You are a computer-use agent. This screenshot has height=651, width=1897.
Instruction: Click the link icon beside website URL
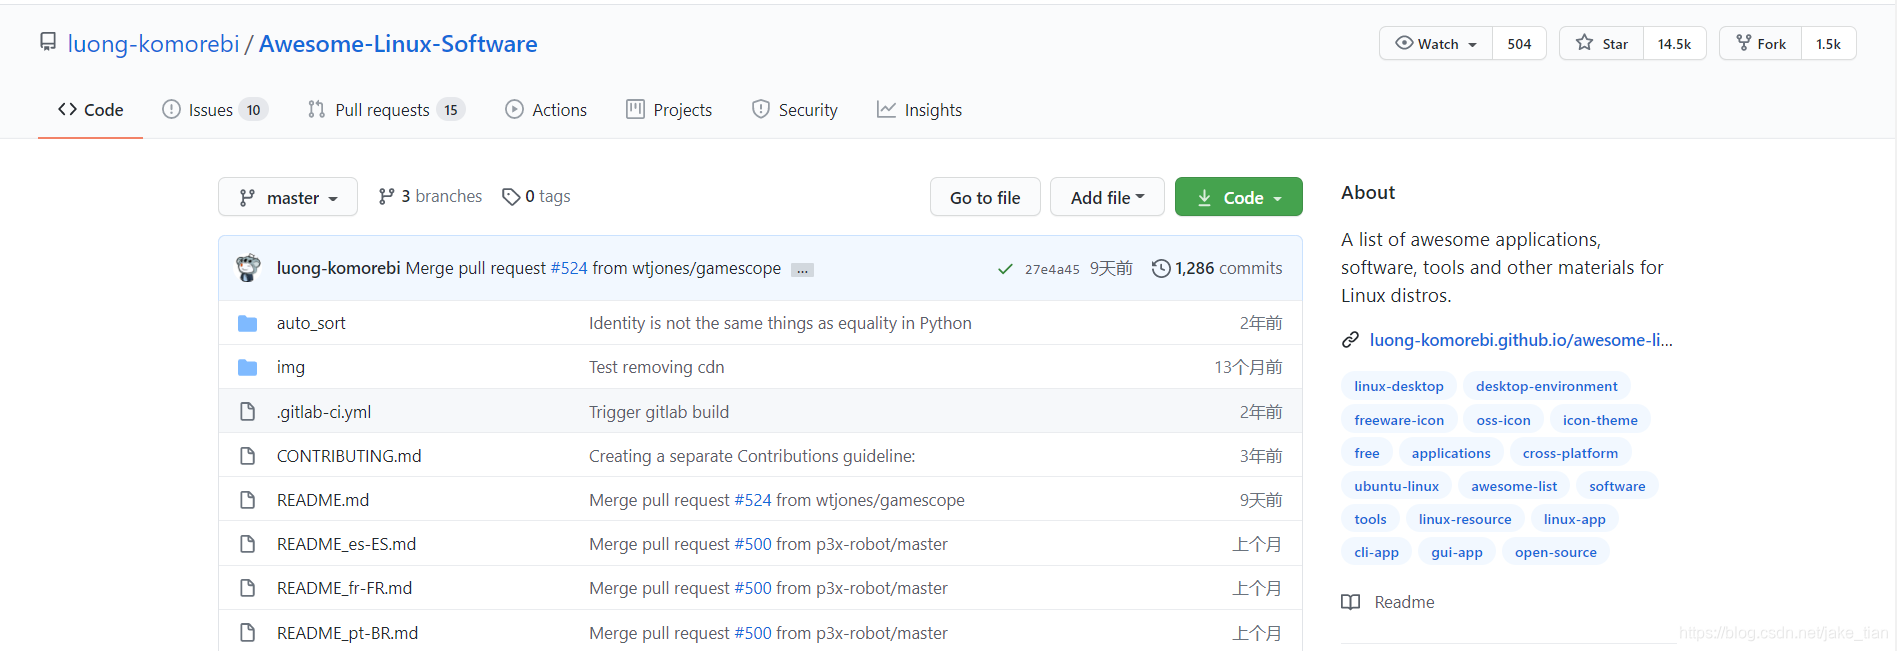[1350, 340]
